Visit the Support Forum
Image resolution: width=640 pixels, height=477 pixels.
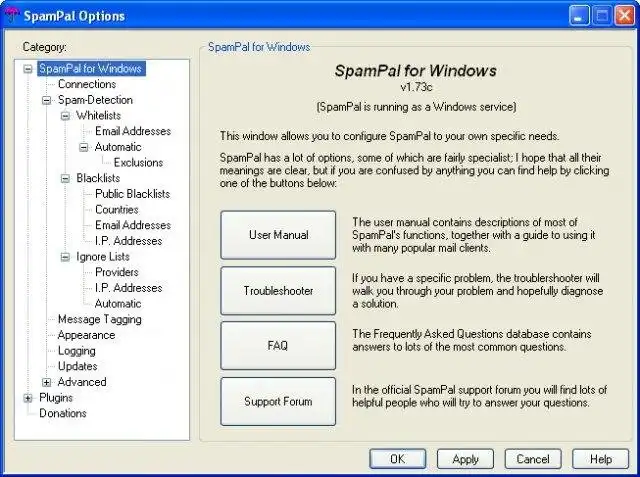(x=278, y=402)
